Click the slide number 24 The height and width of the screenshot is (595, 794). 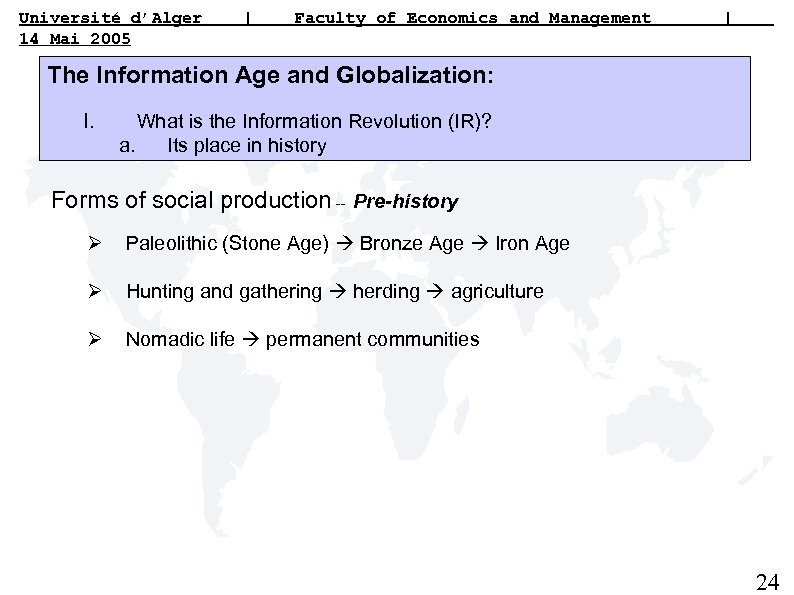tap(767, 582)
